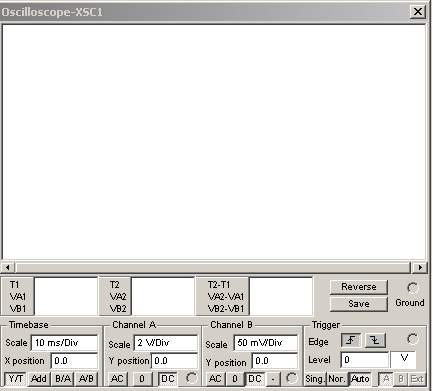Set Channel A coupling to DC
Screen dimensions: 433x391
point(167,379)
